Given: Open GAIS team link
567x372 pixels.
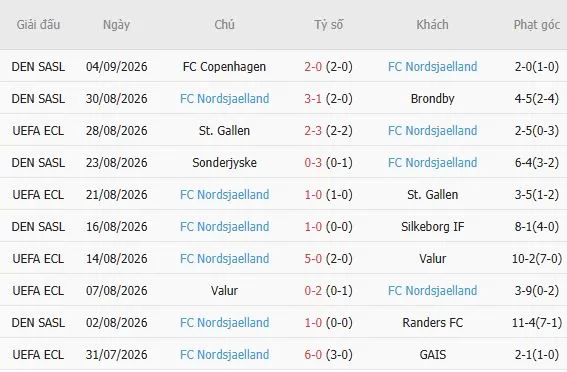Looking at the screenshot, I should 432,355.
